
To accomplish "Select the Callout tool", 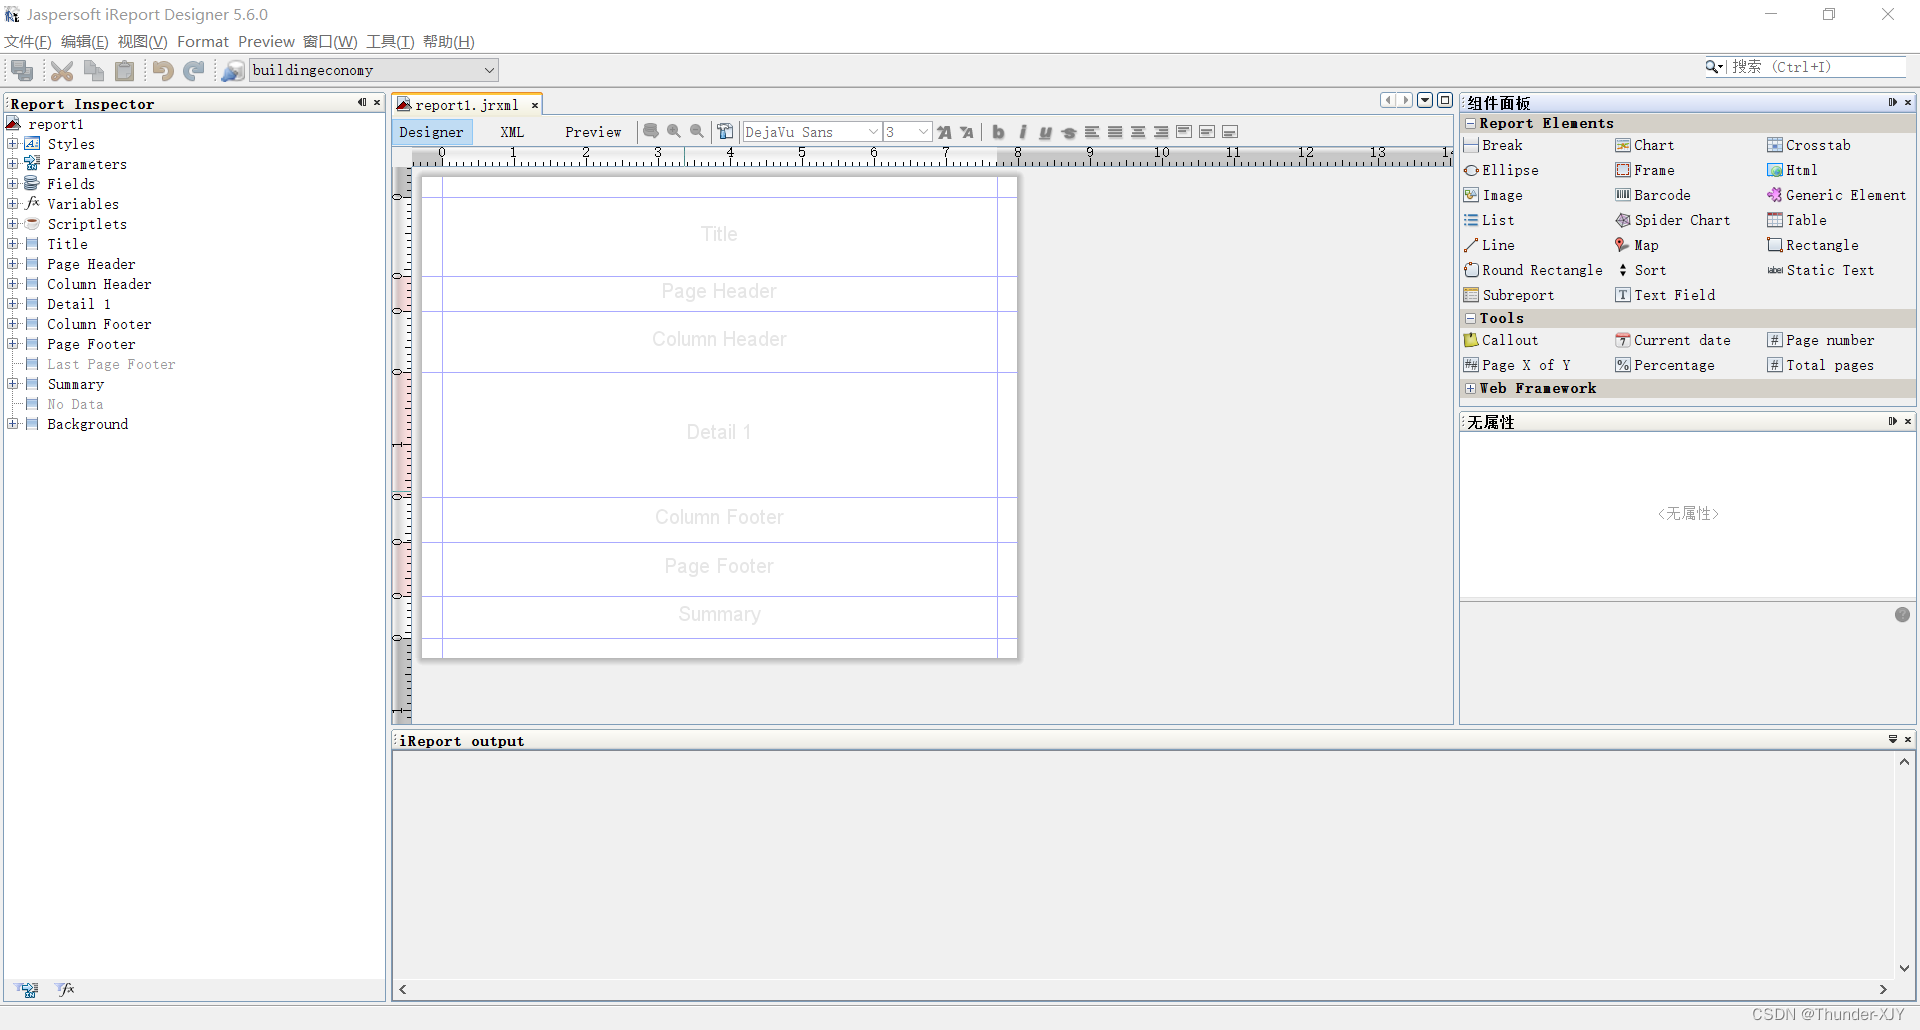I will click(1500, 340).
